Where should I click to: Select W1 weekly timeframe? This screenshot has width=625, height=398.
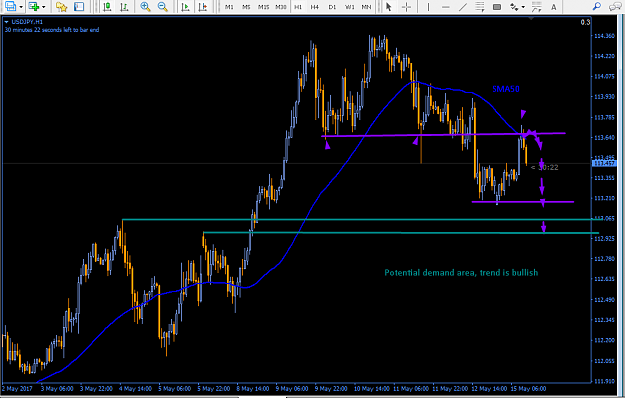point(350,7)
